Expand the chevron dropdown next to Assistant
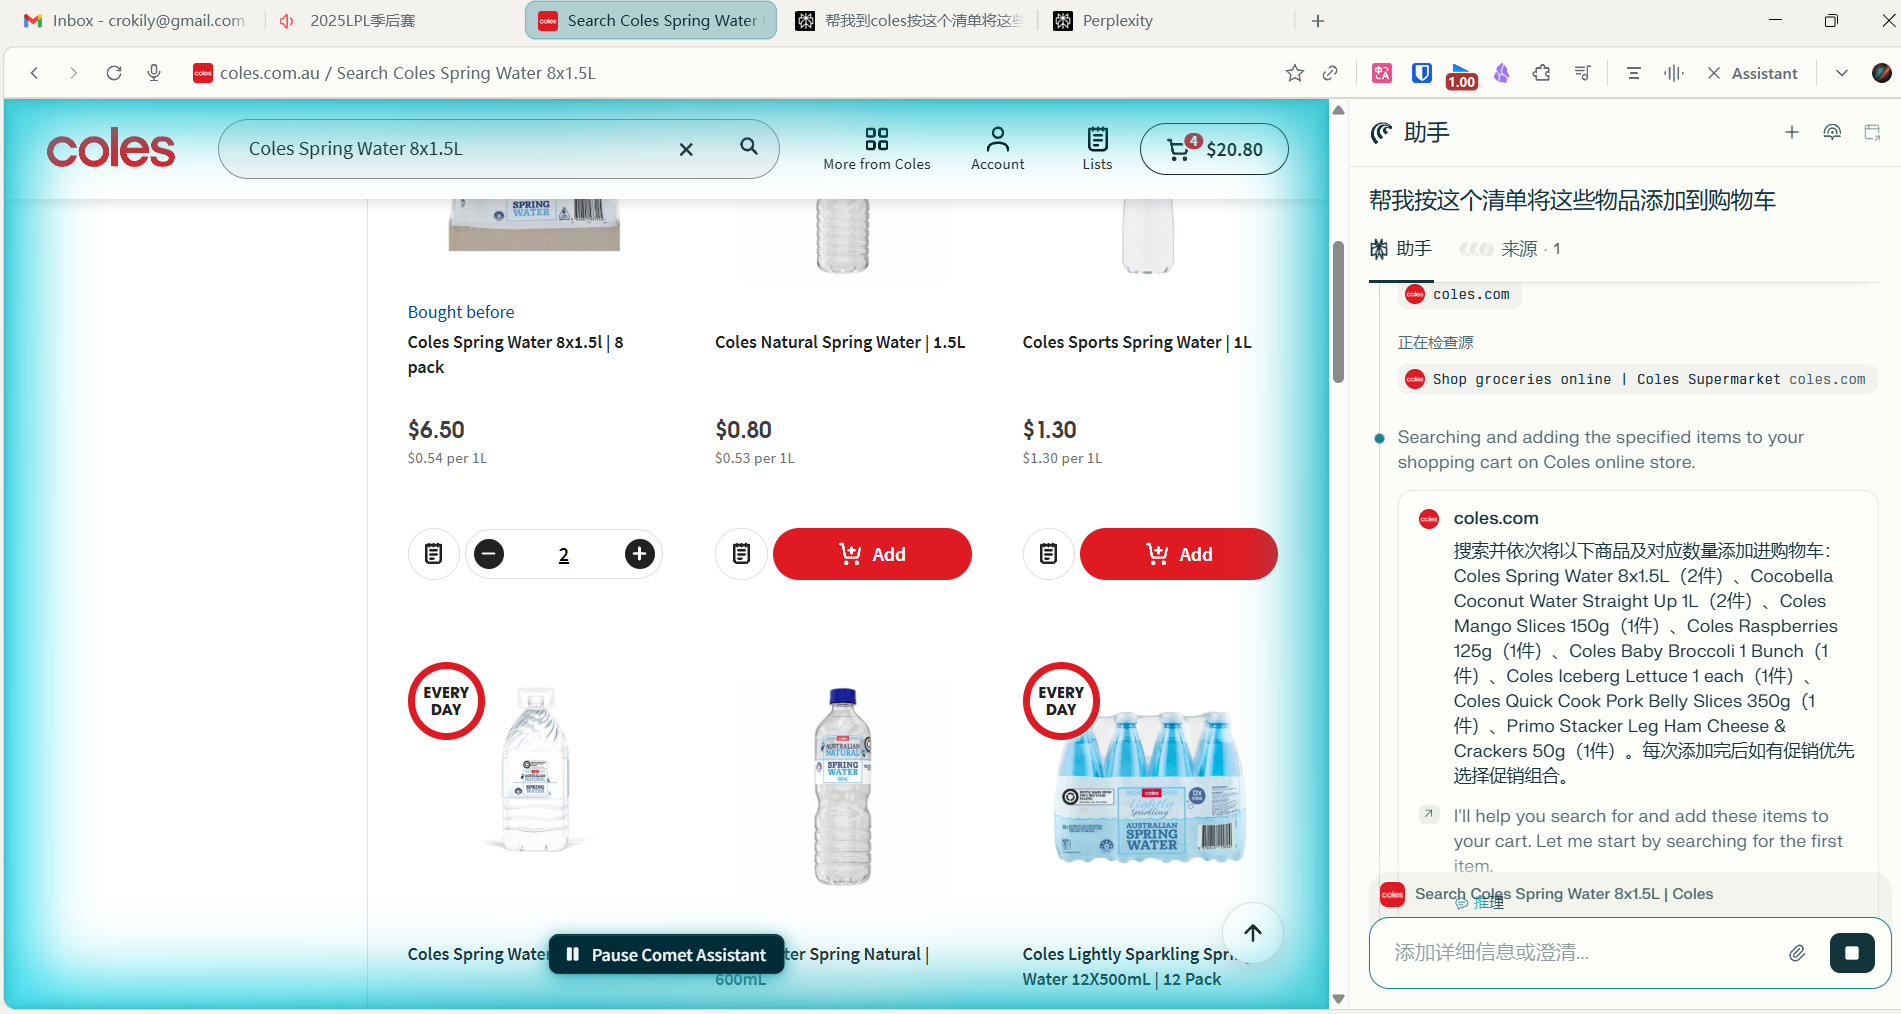This screenshot has width=1901, height=1014. [1841, 73]
